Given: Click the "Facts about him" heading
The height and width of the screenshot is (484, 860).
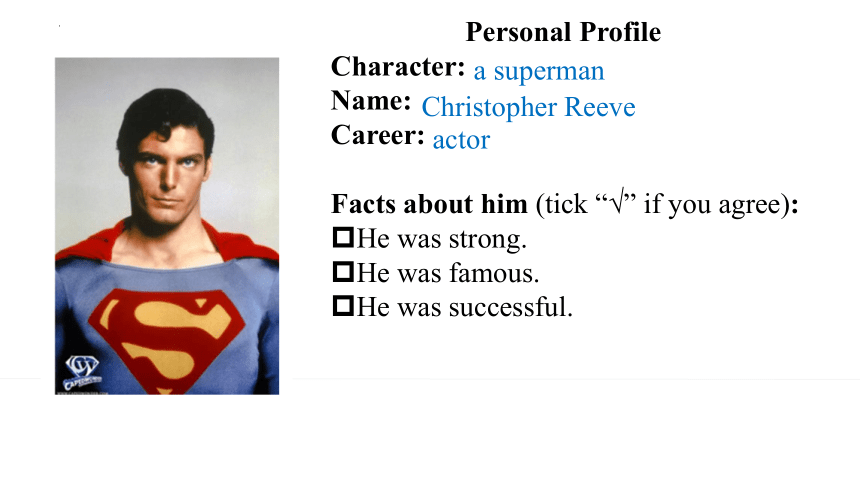Looking at the screenshot, I should pos(429,204).
